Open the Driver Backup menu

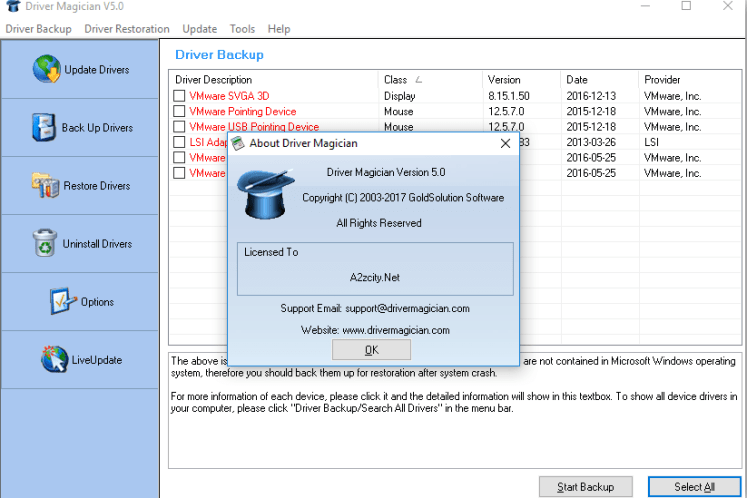pos(39,29)
